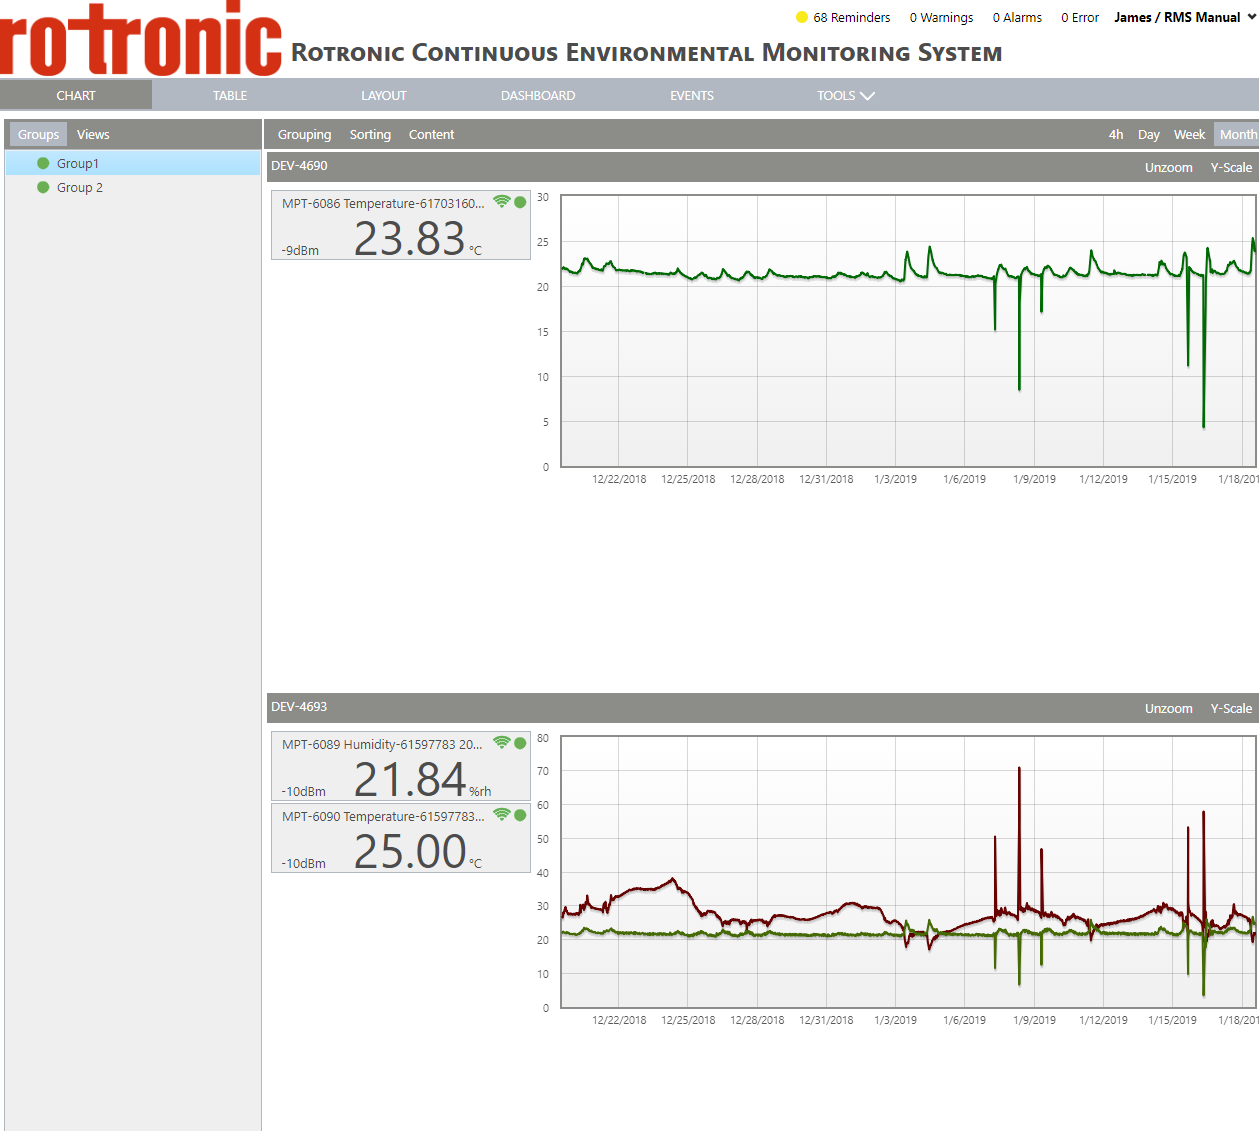Open the 68 Reminders link
The height and width of the screenshot is (1131, 1259).
tap(851, 17)
